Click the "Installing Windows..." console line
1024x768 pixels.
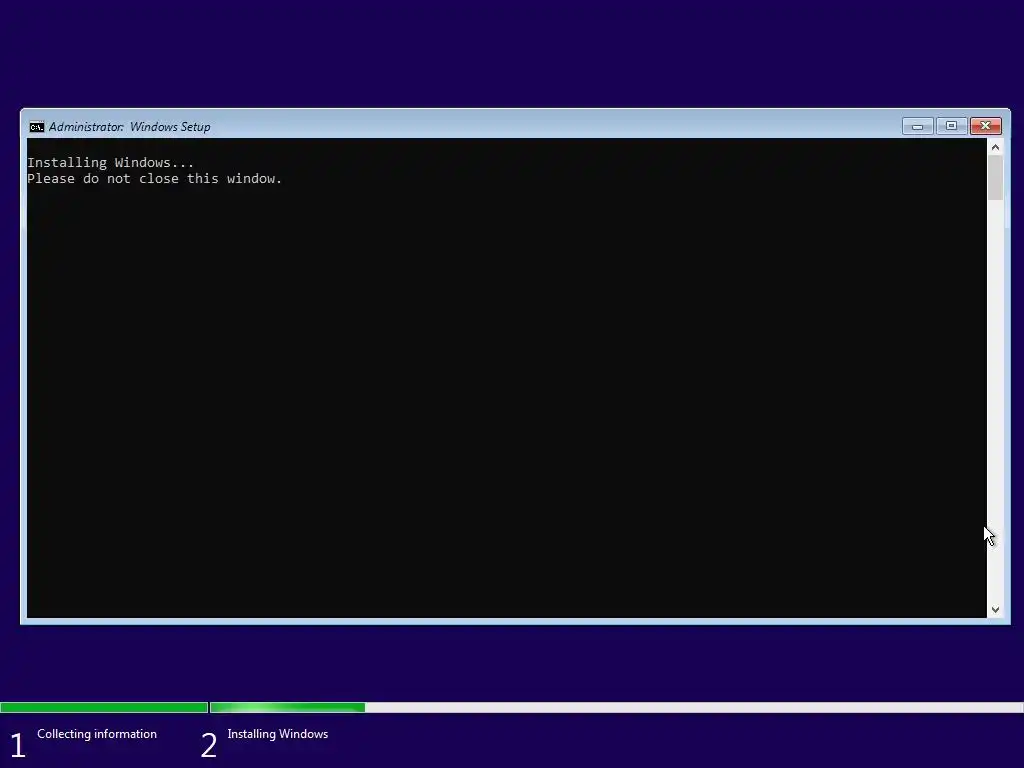110,163
